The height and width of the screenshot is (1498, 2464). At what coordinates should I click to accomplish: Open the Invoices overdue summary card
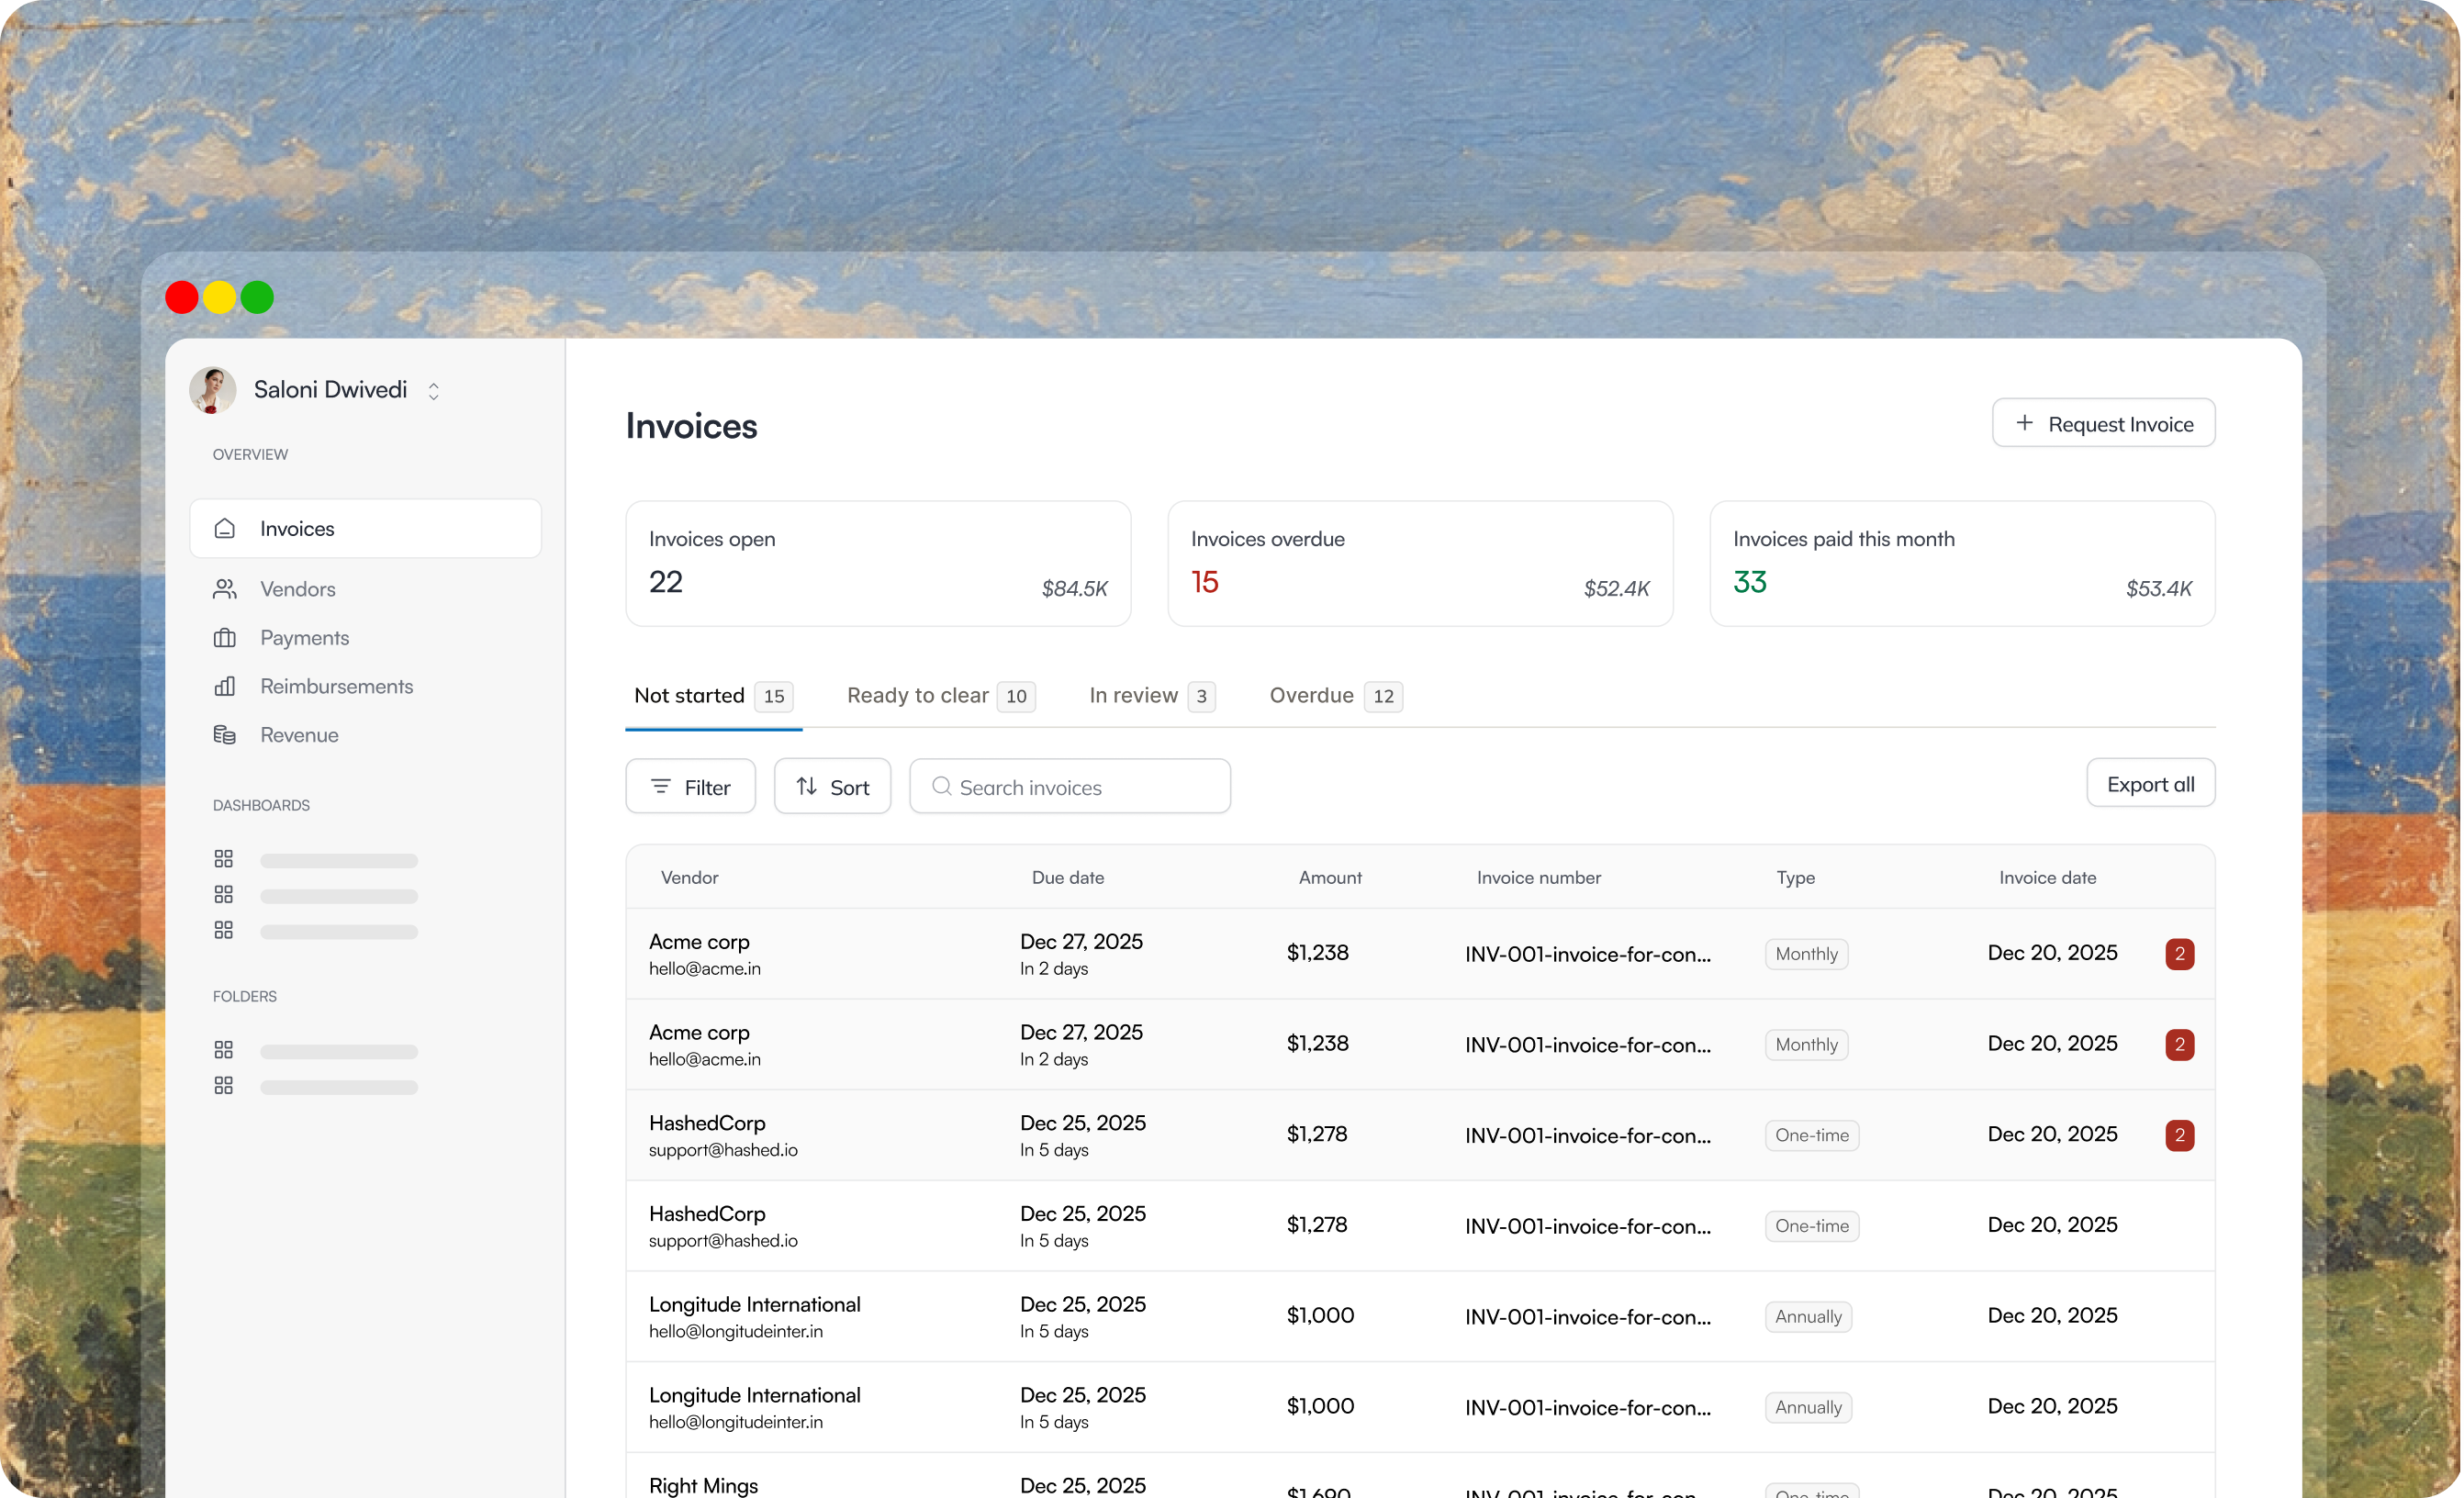(x=1420, y=564)
